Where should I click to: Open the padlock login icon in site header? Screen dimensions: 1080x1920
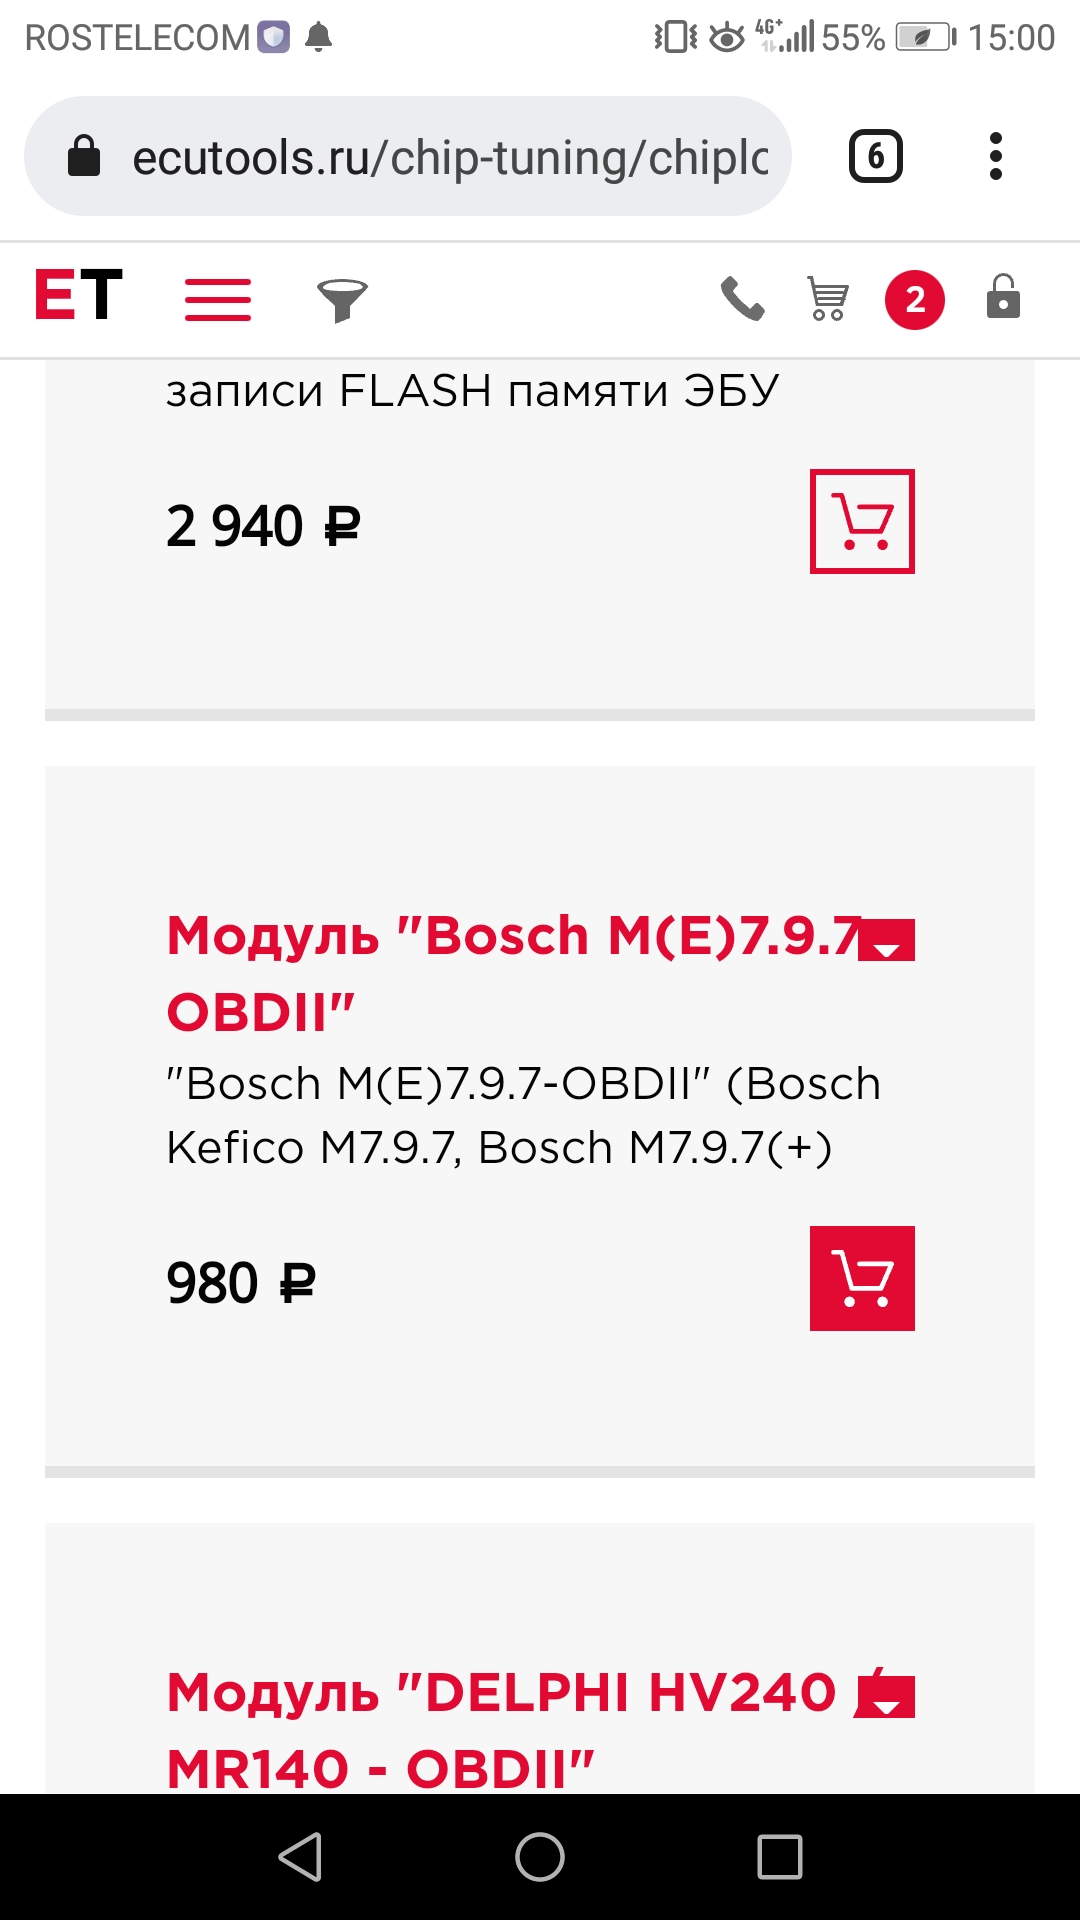coord(1003,297)
